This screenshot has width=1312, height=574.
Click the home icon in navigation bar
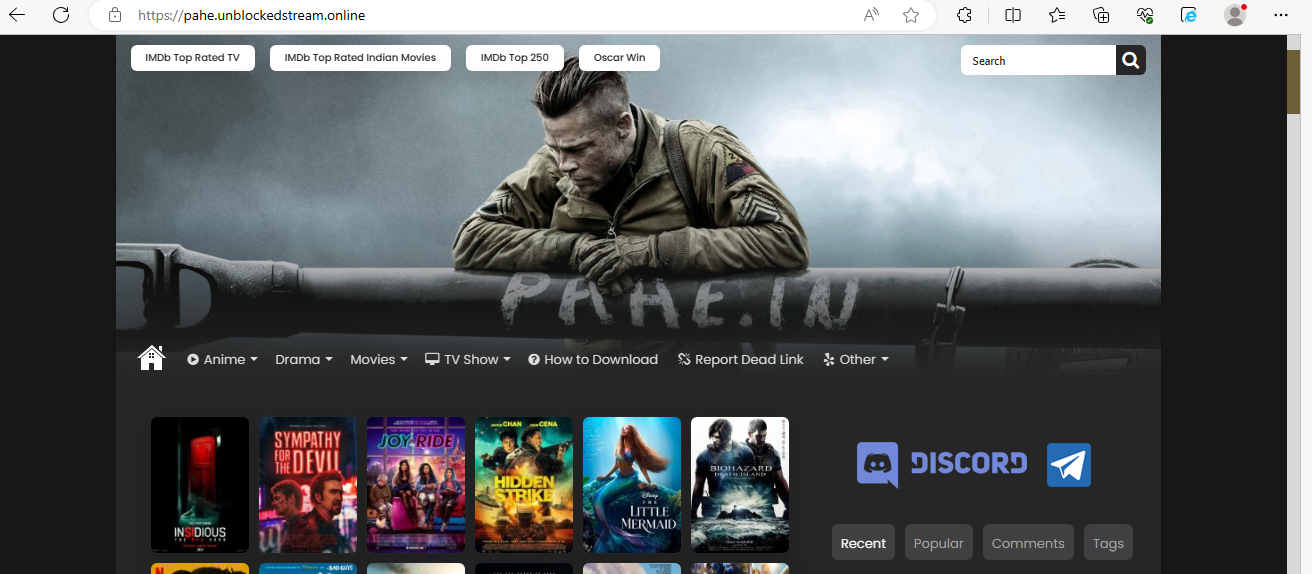[151, 358]
